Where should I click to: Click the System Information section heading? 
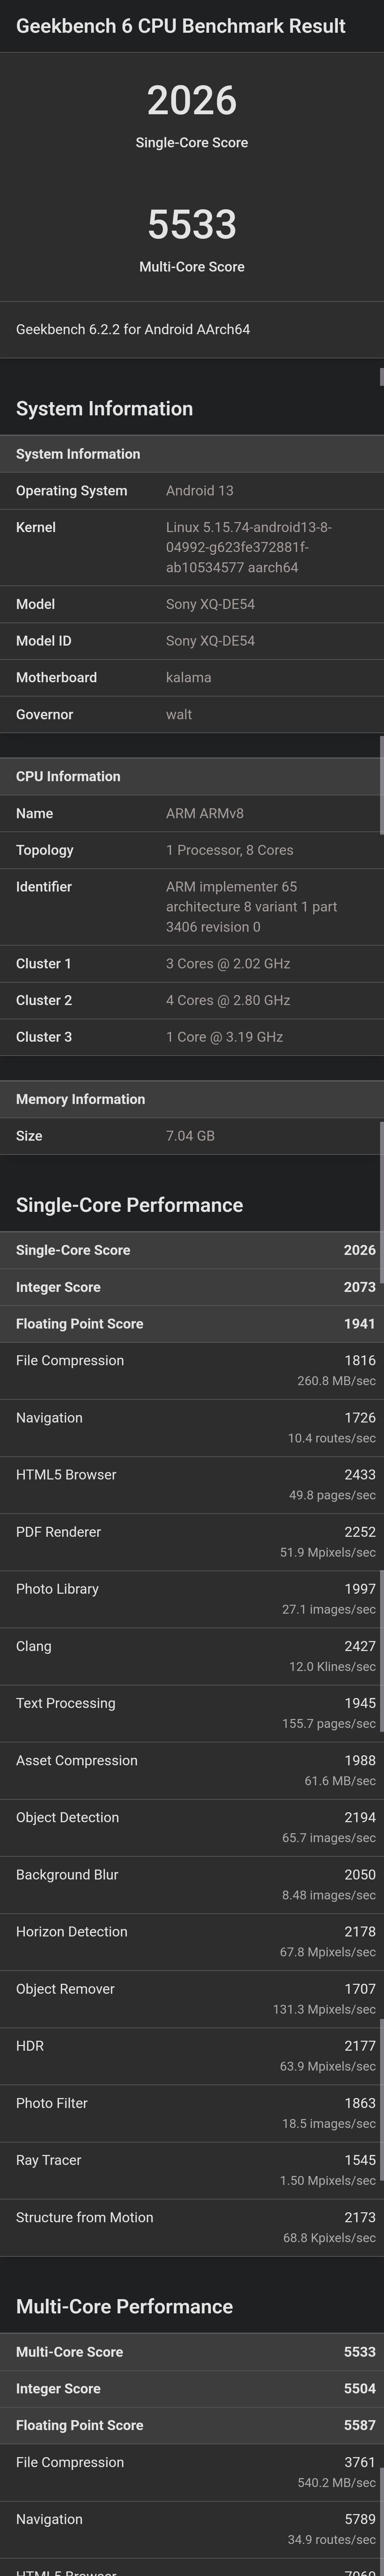coord(104,408)
